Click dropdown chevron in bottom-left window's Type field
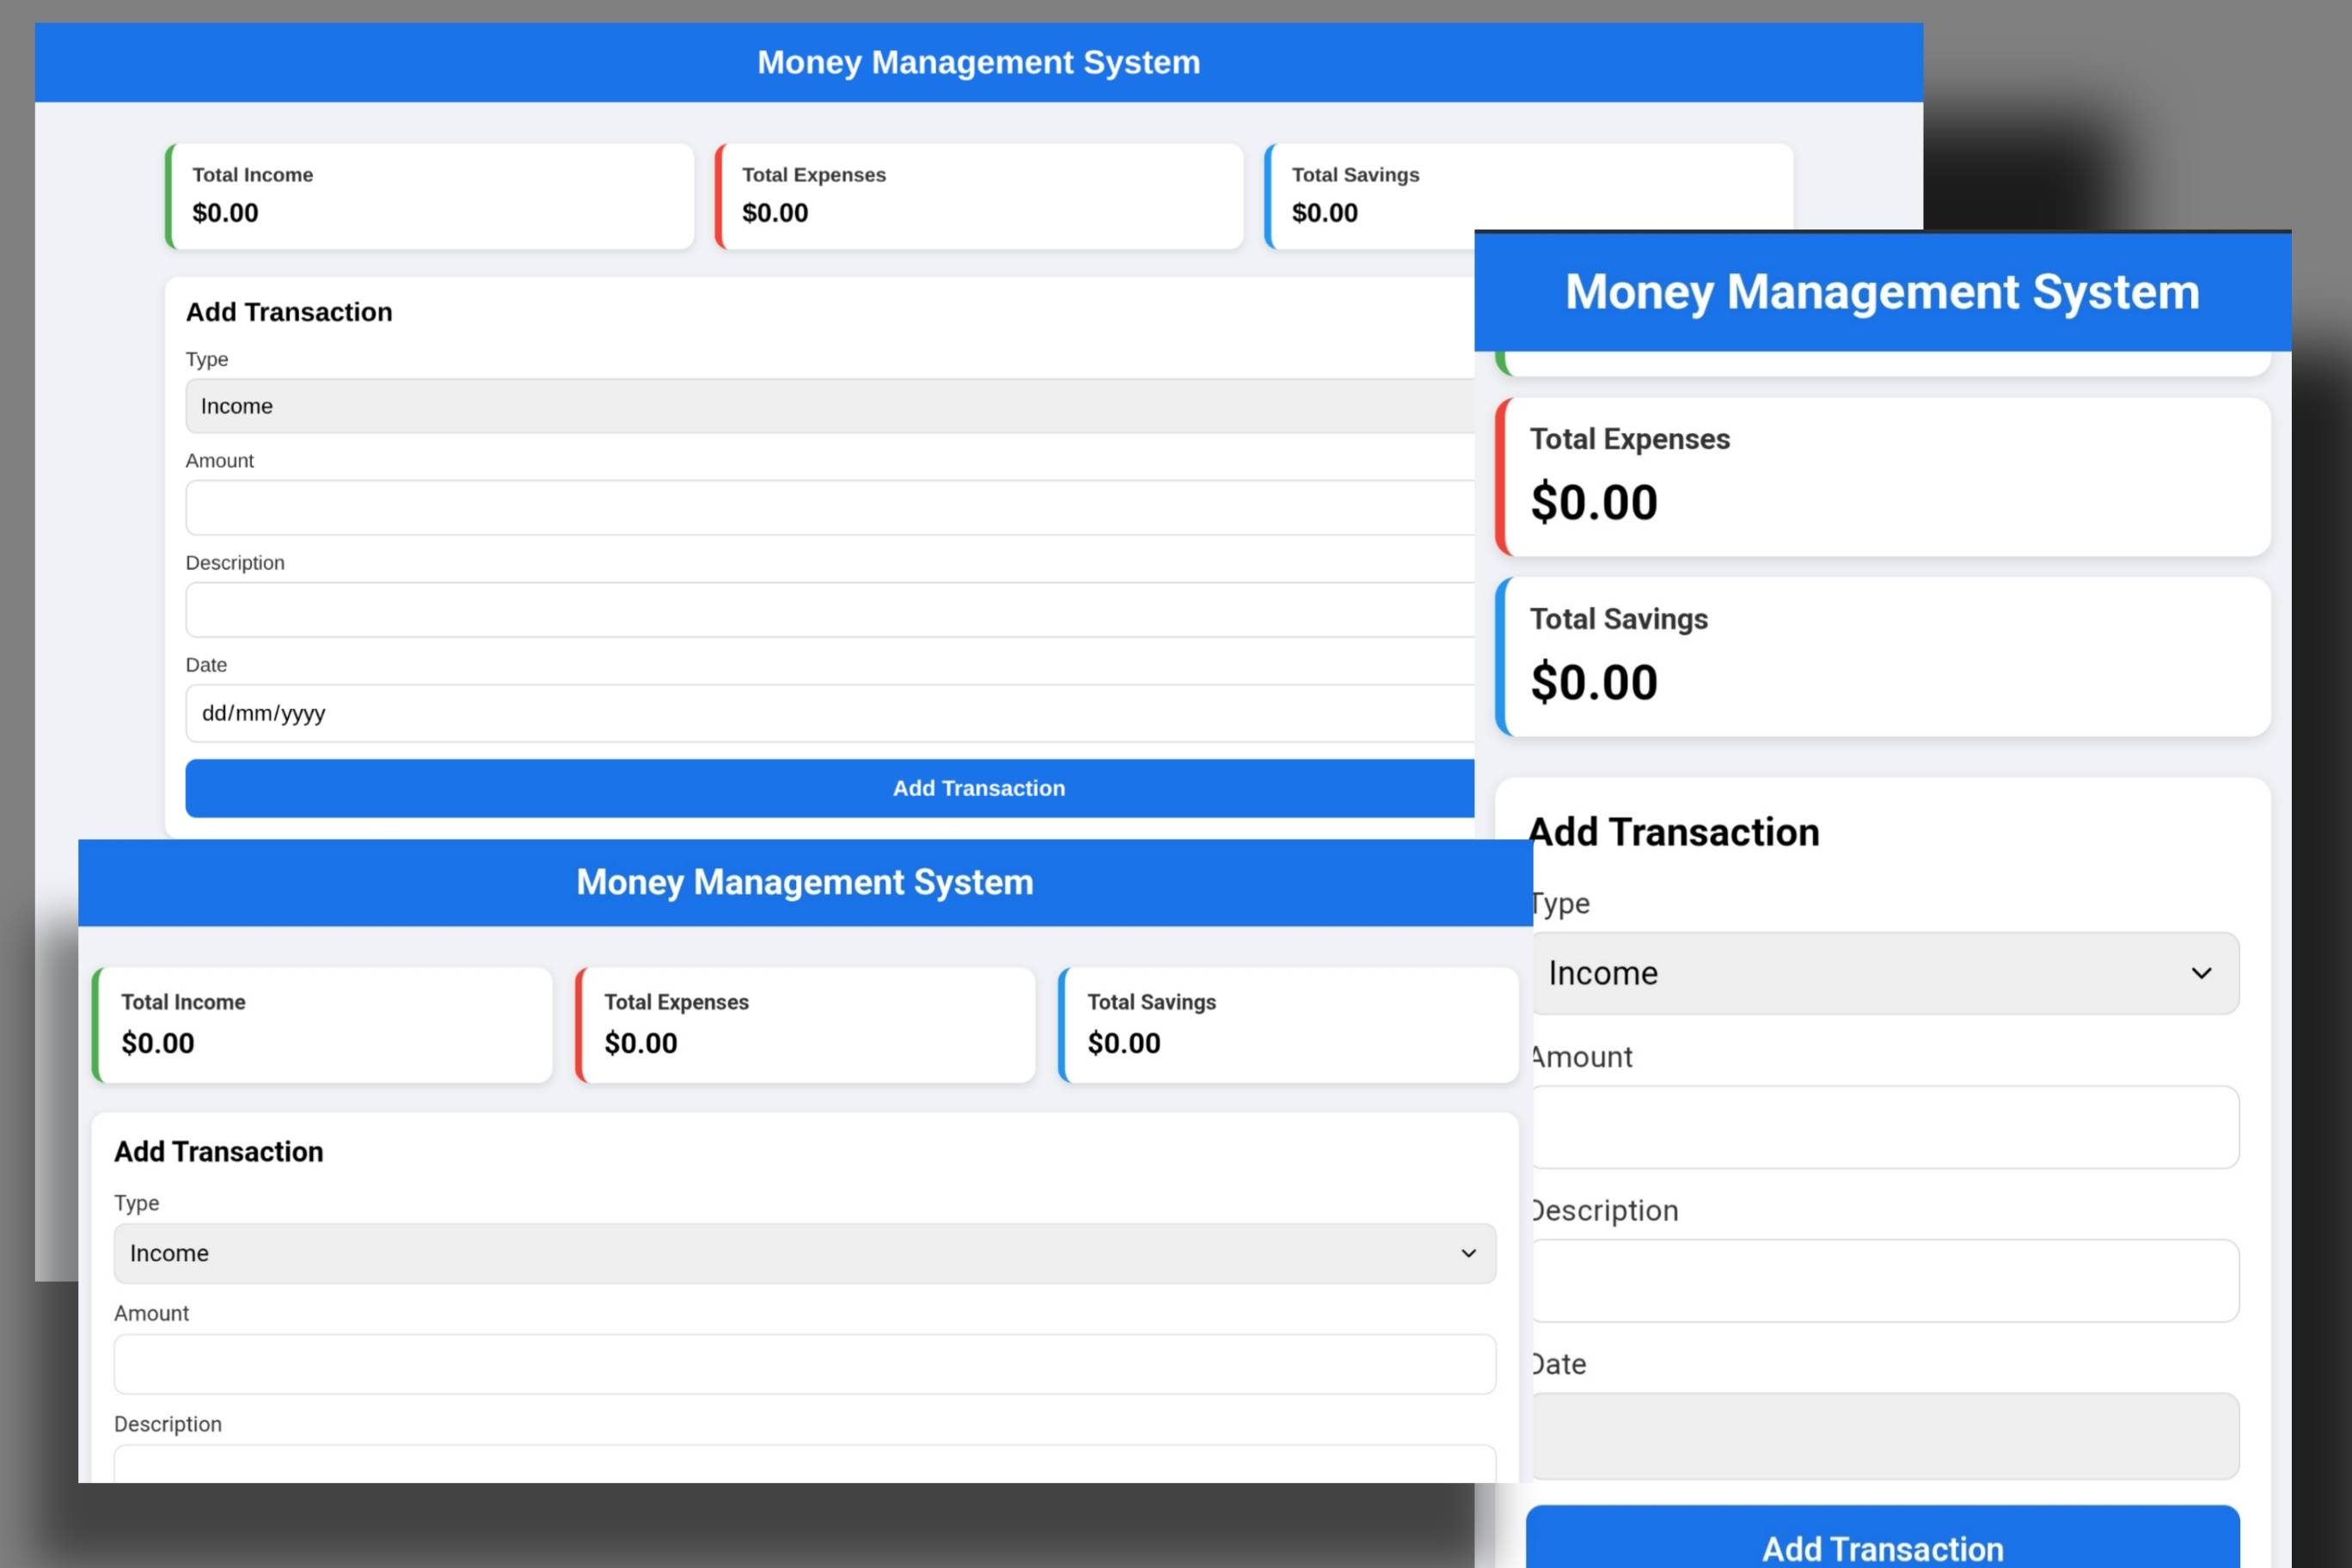The image size is (2352, 1568). [1468, 1253]
